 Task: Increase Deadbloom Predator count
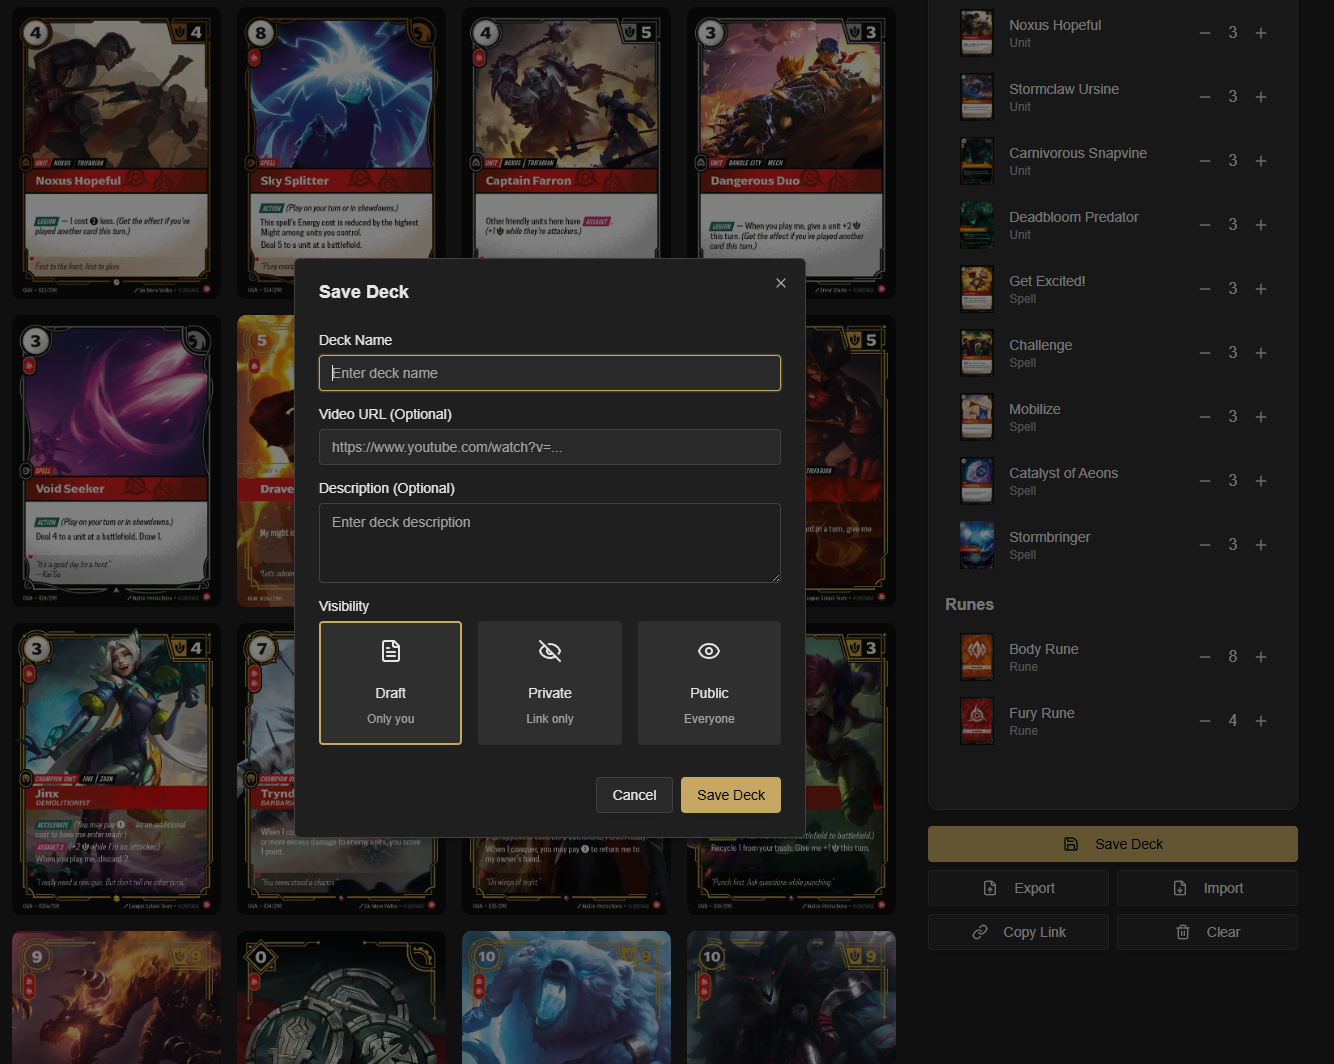click(1261, 225)
